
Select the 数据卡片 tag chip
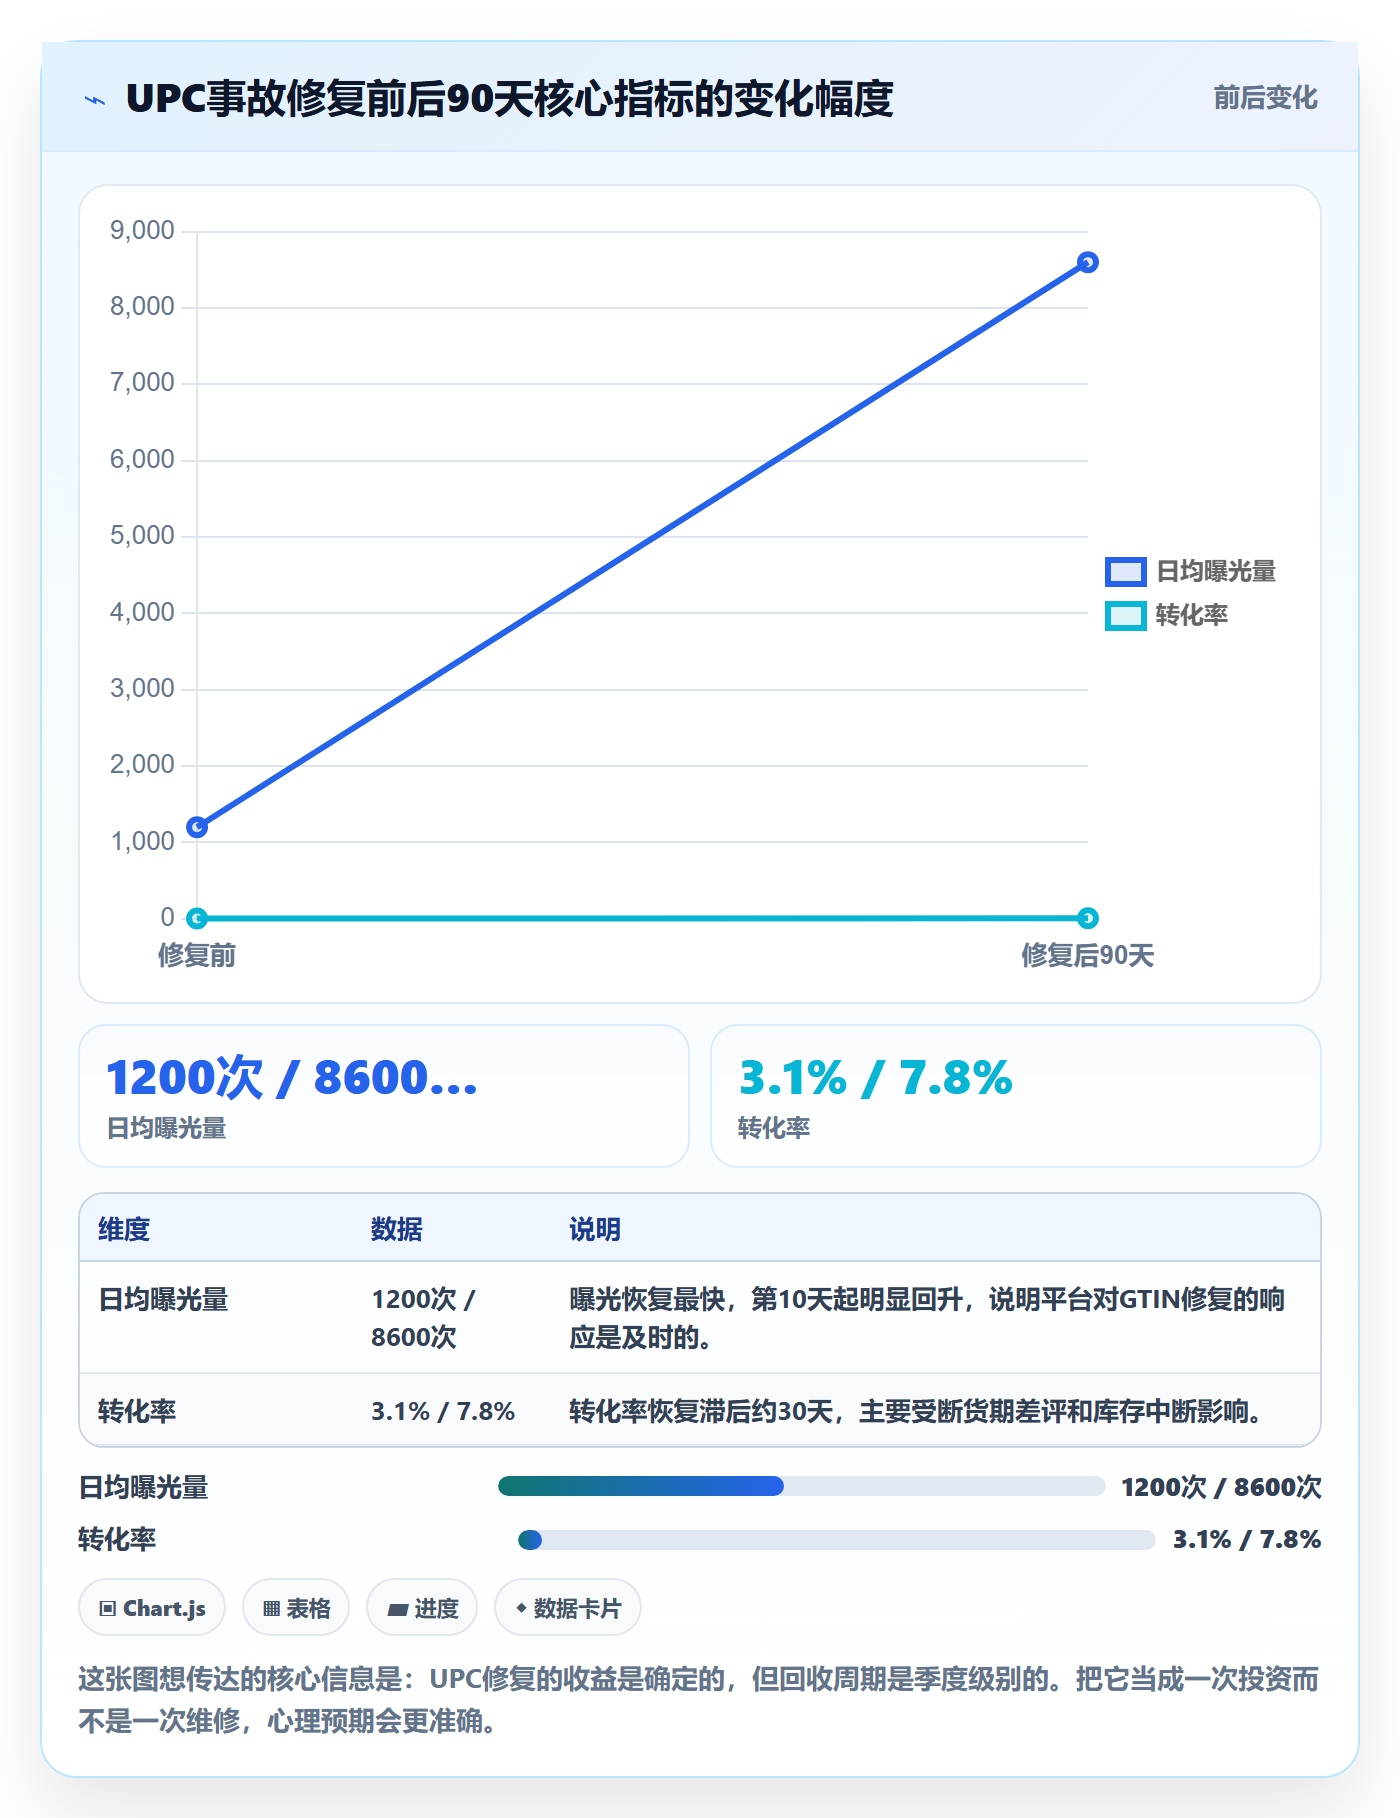(x=568, y=1608)
